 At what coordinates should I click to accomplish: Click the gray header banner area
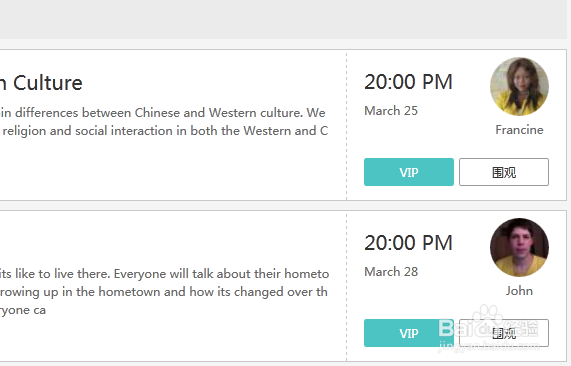point(283,19)
